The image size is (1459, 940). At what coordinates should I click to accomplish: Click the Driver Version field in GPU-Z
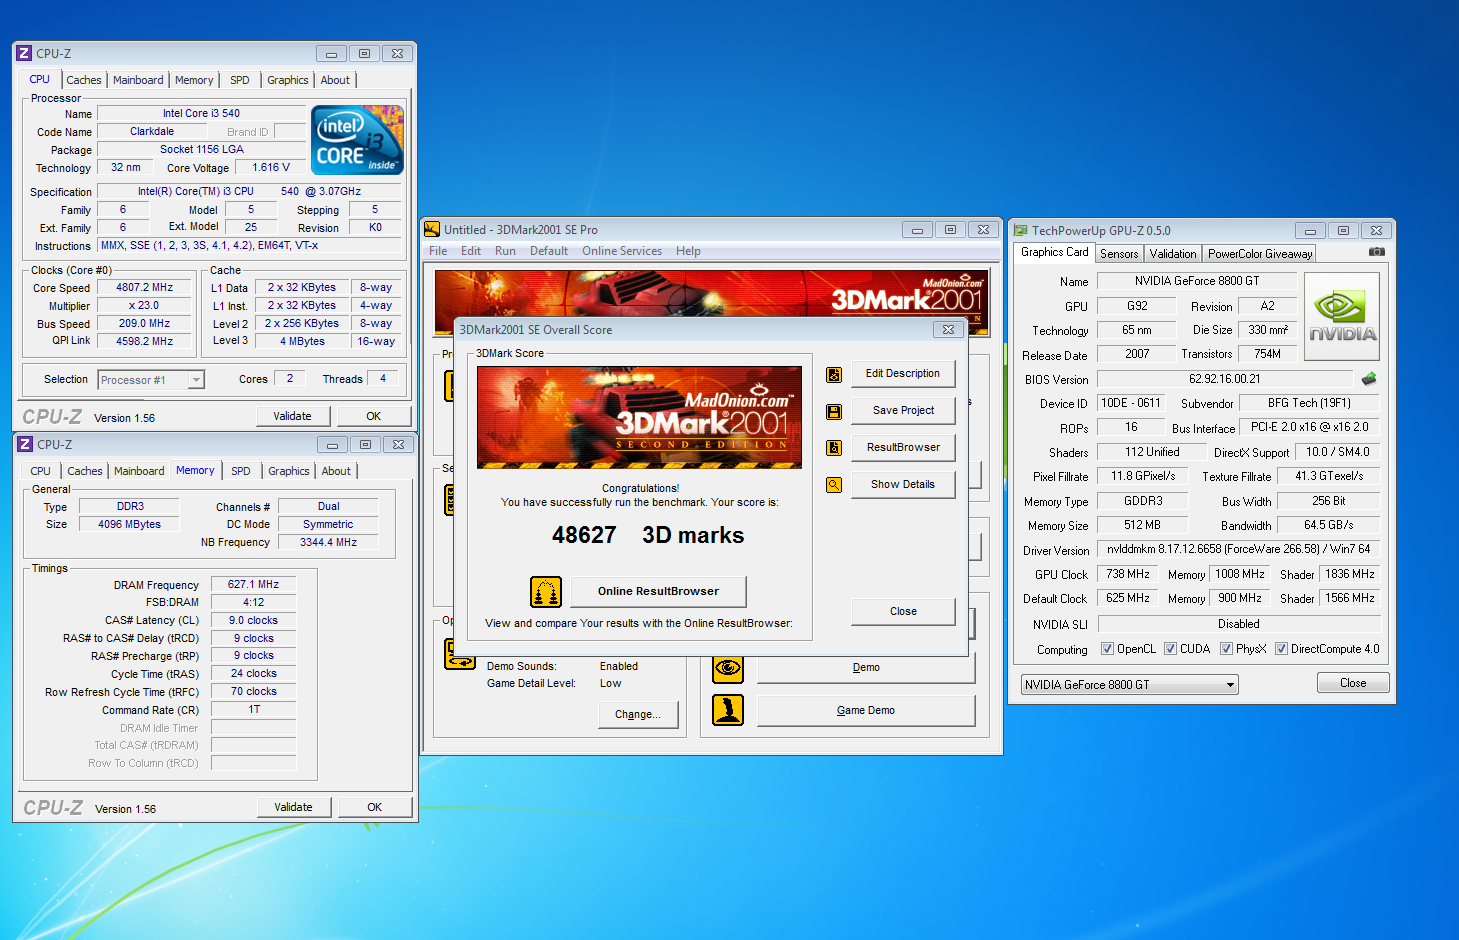tap(1239, 549)
